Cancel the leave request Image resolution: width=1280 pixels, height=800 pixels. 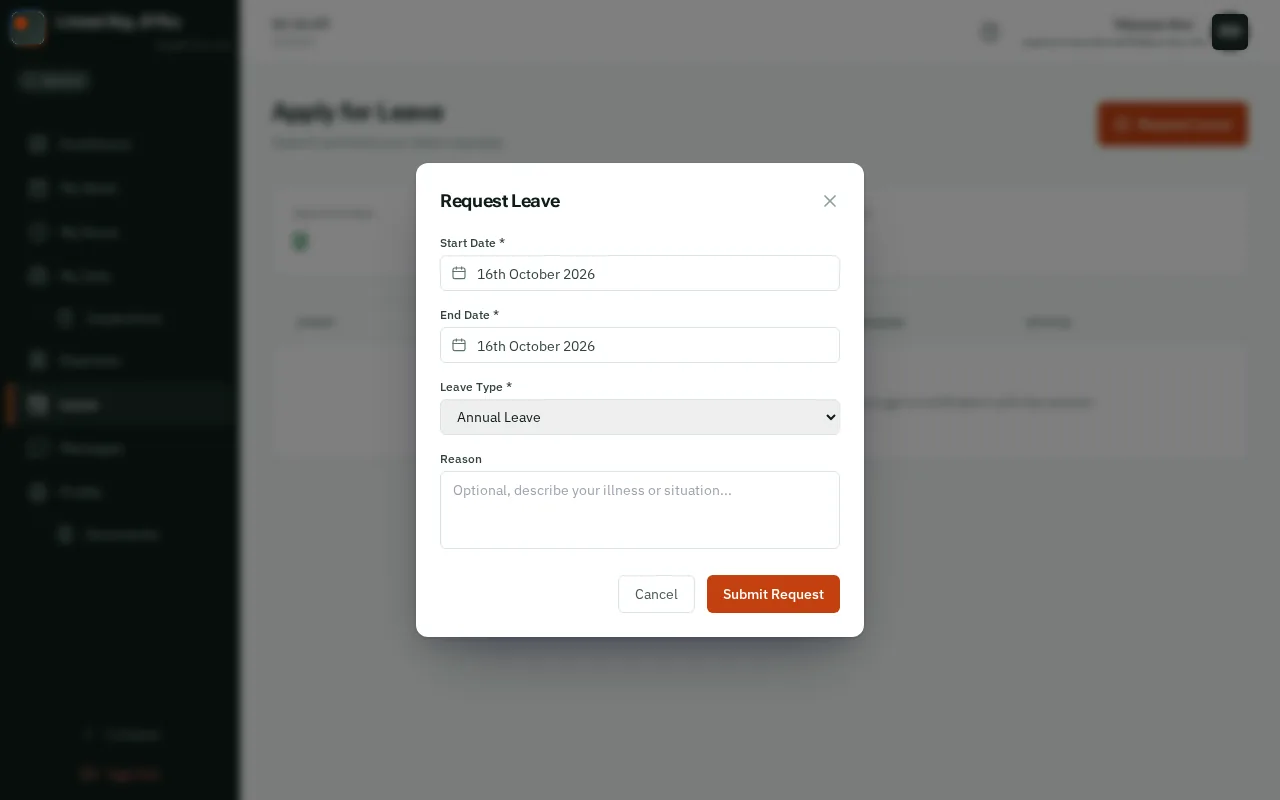tap(656, 594)
